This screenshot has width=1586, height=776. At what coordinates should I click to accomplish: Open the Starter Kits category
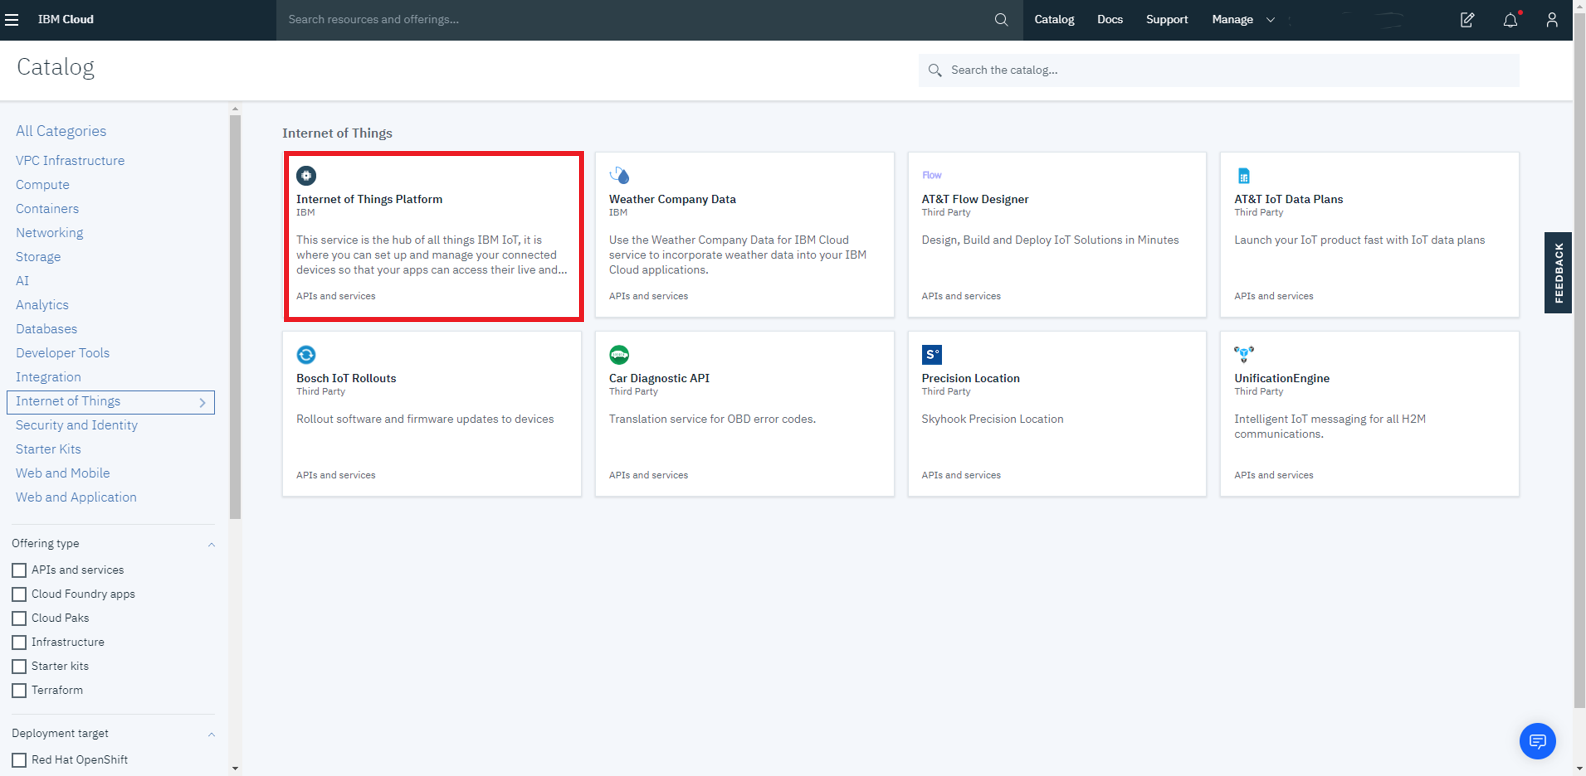coord(48,449)
